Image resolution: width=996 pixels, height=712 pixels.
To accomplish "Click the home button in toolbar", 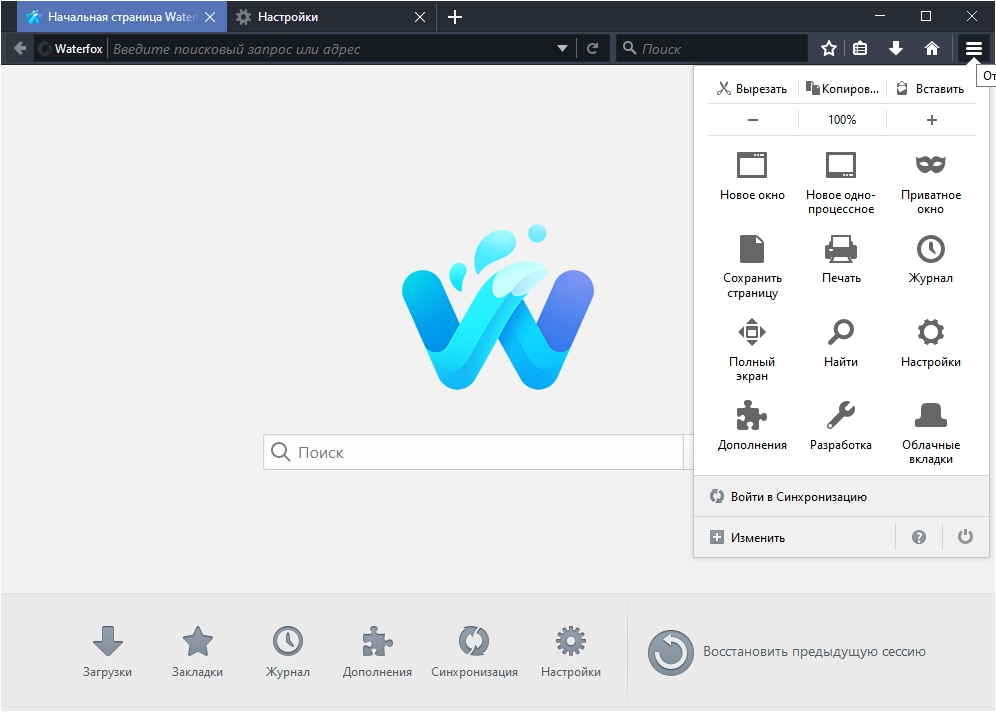I will pos(931,48).
